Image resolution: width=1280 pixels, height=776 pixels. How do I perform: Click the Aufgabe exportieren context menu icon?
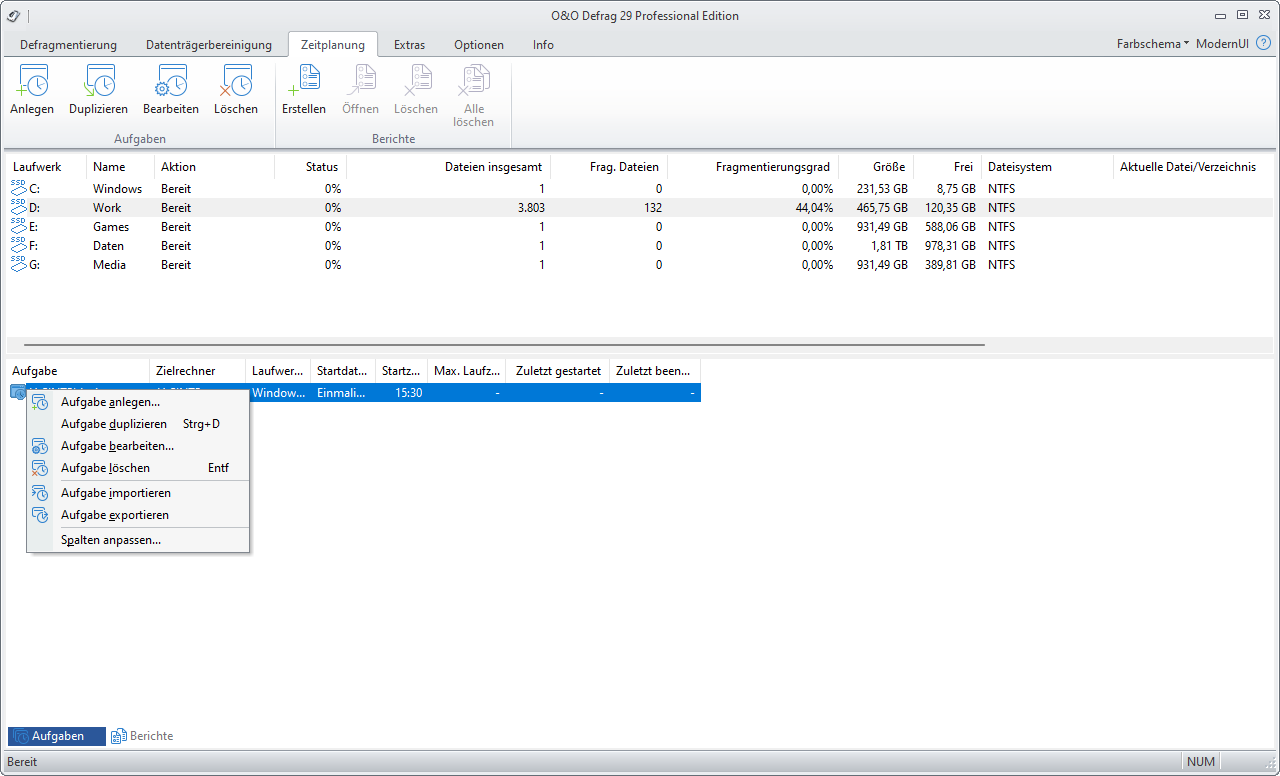click(x=40, y=515)
